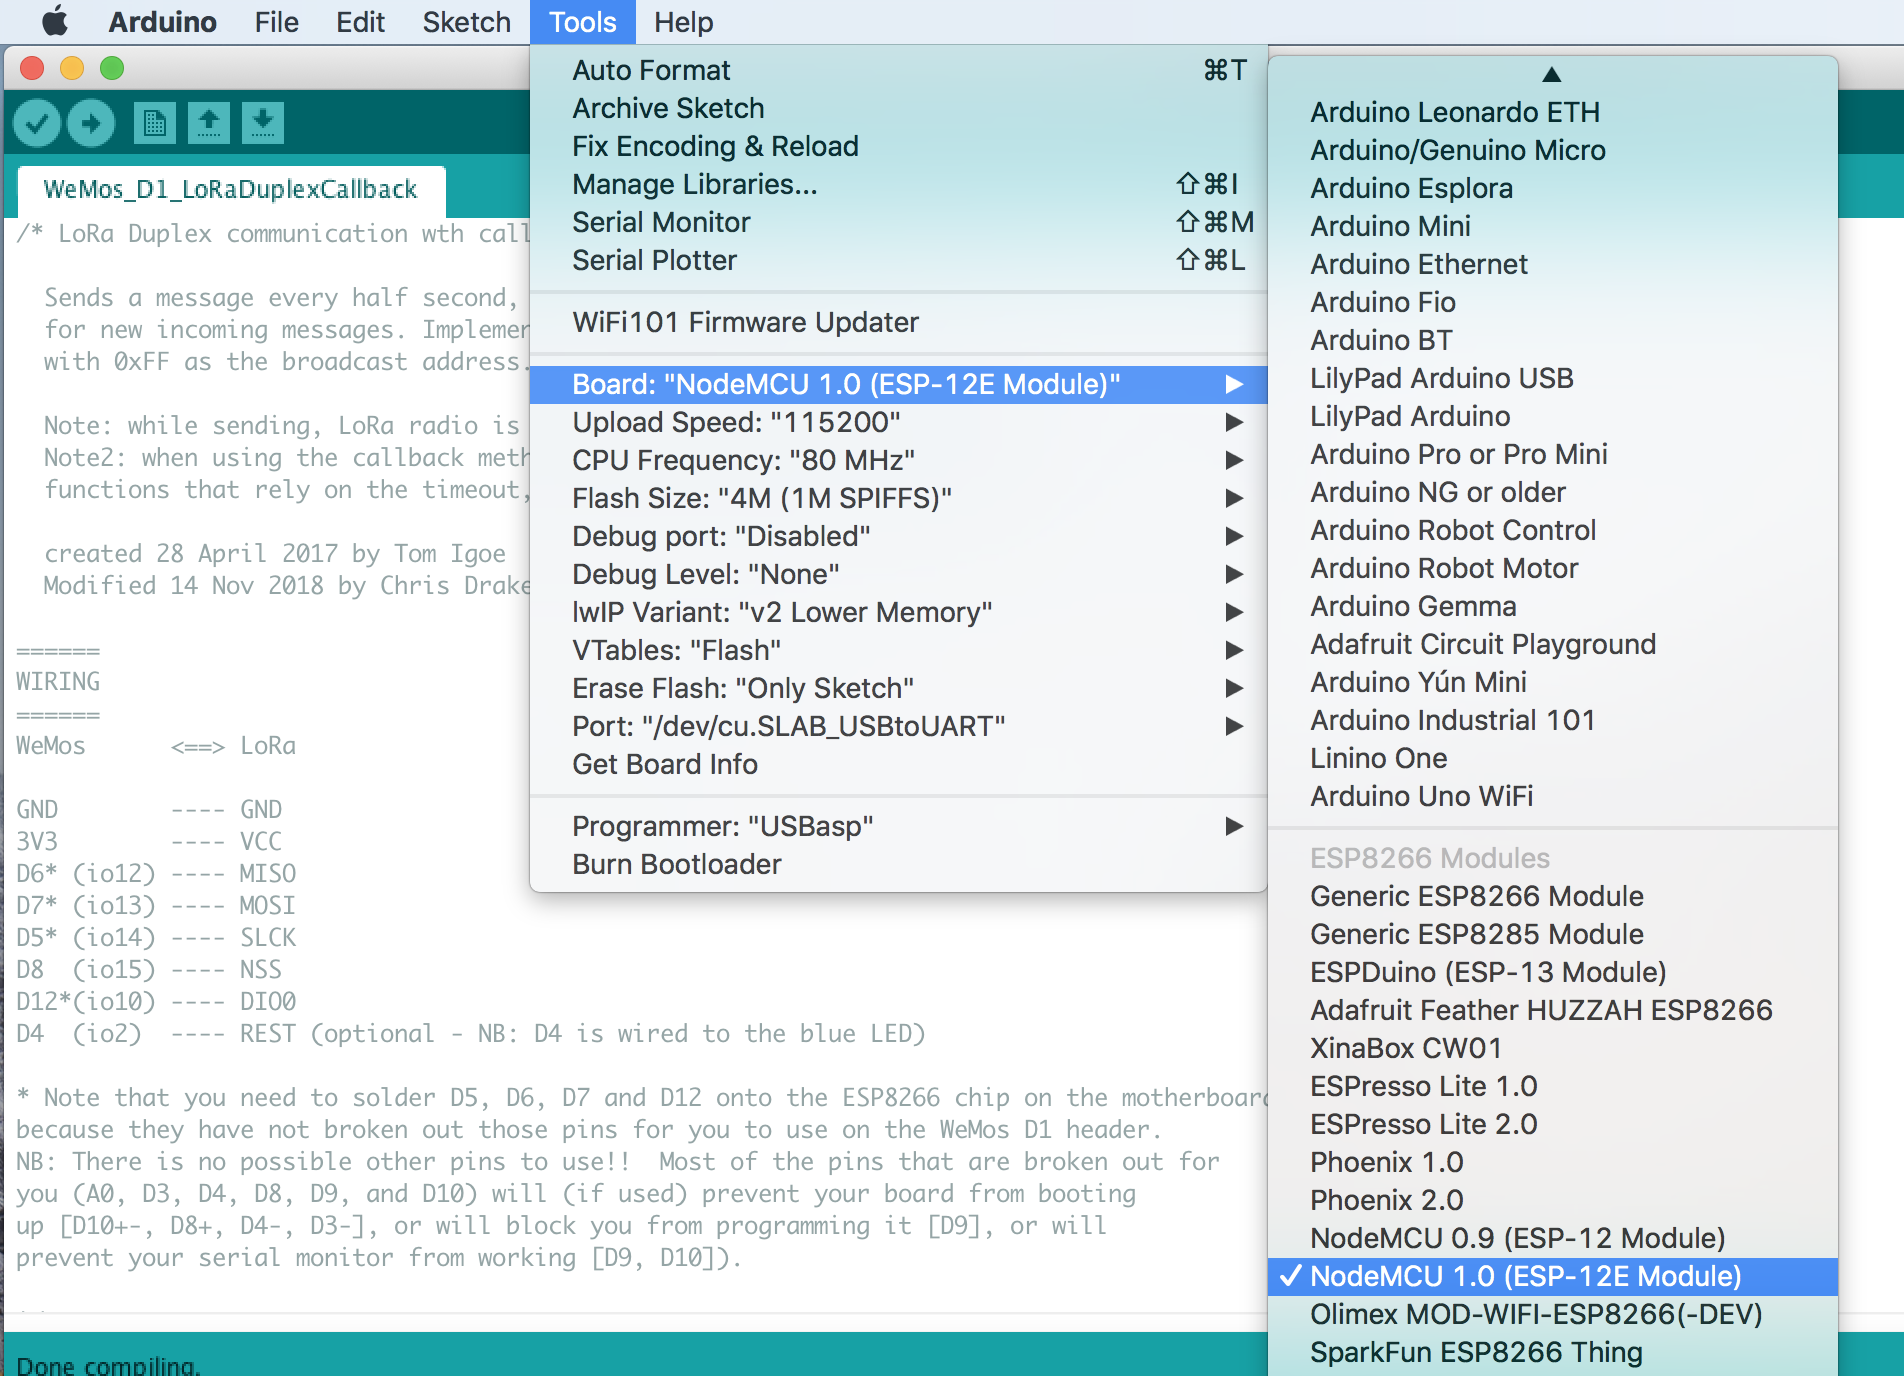
Task: Open the Serial Plotter
Action: click(x=898, y=260)
